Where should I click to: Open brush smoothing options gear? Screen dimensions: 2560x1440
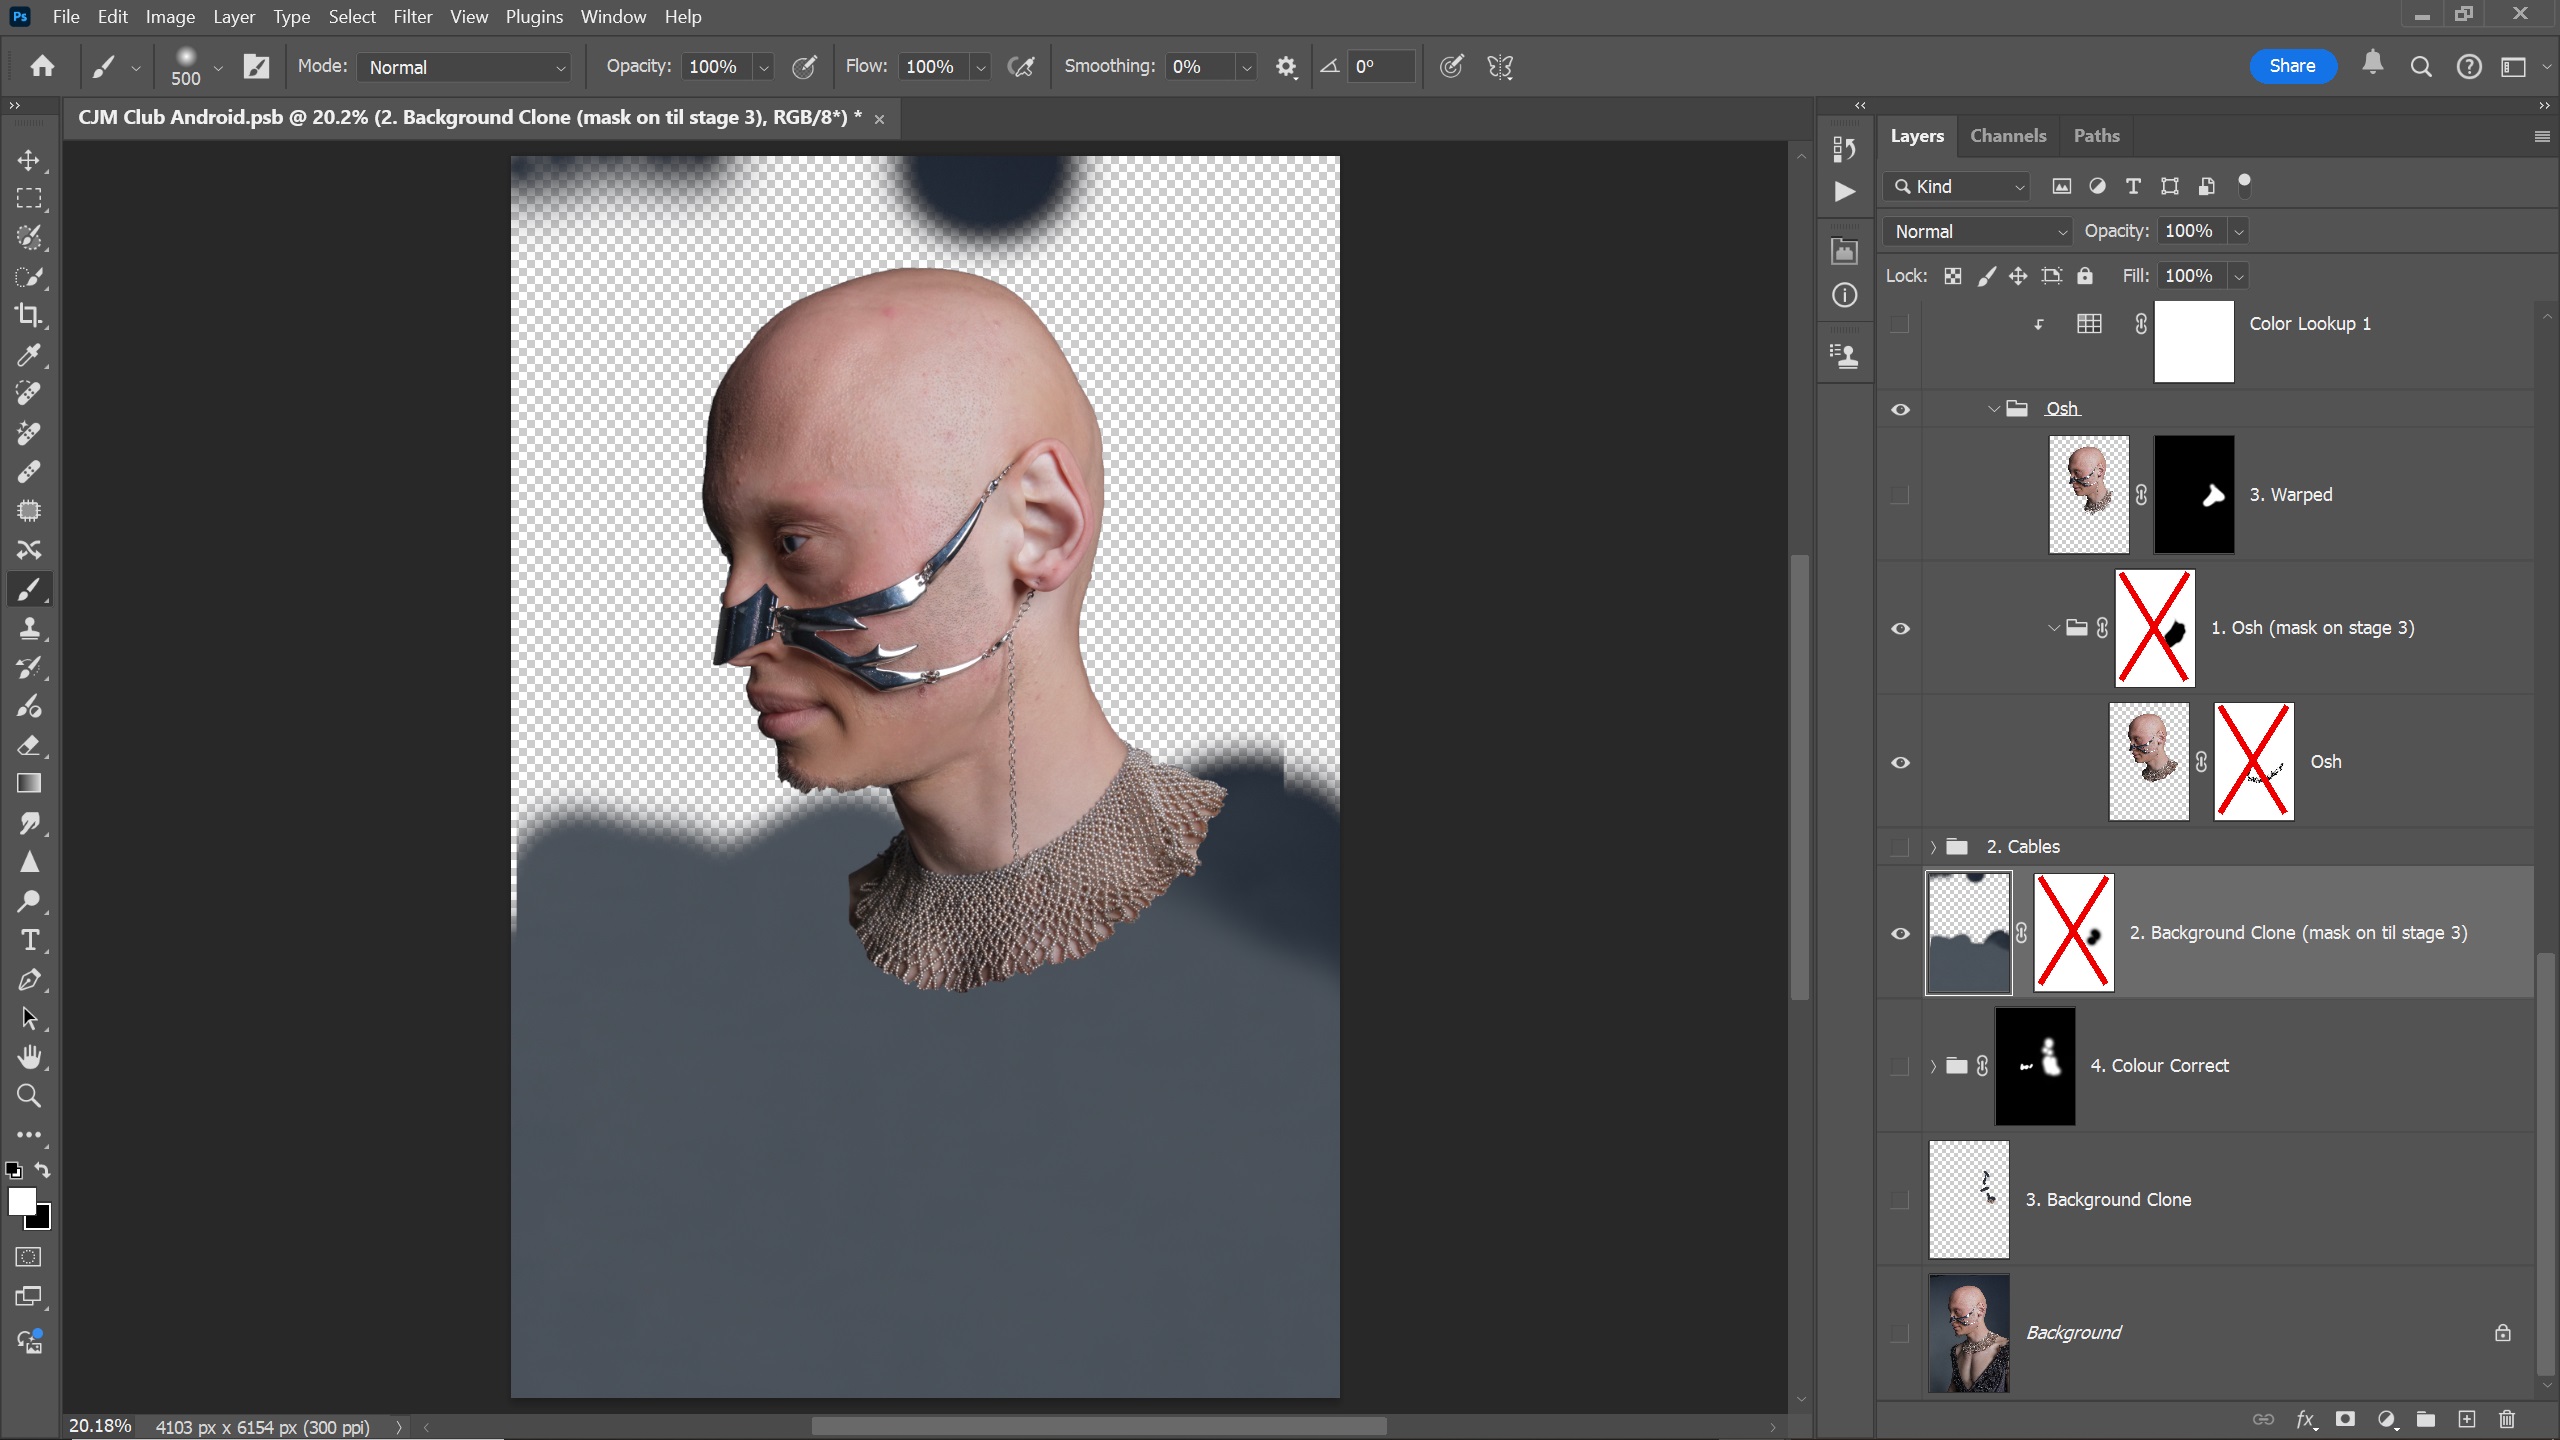pyautogui.click(x=1286, y=67)
